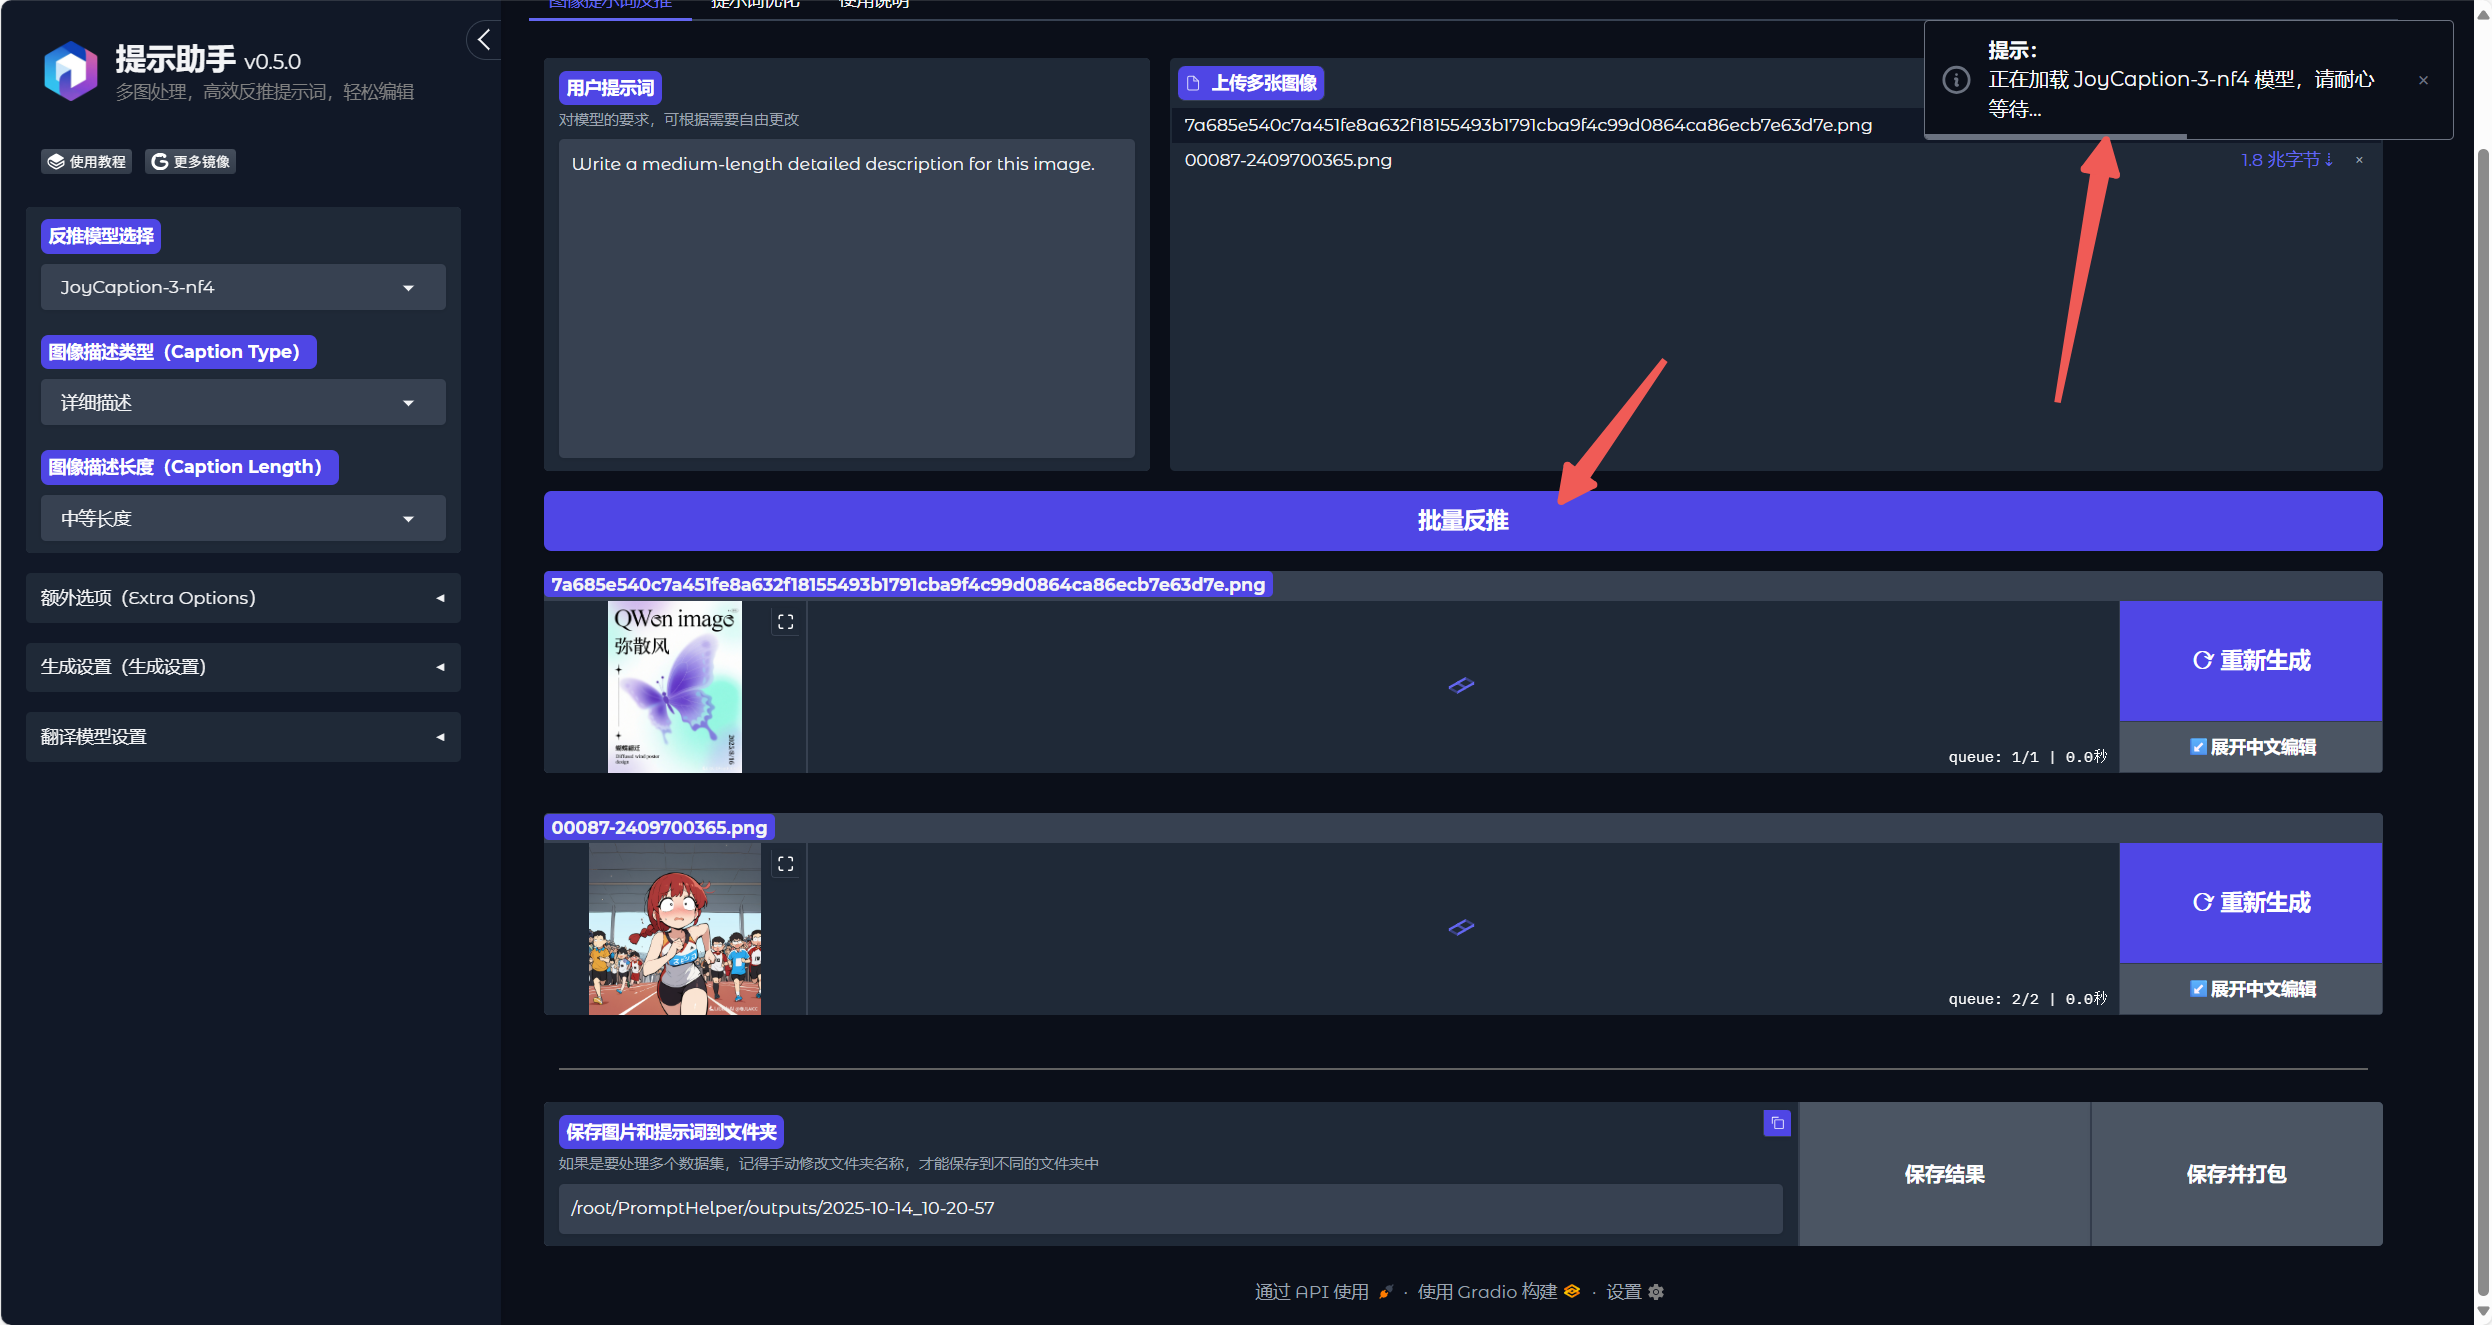The image size is (2492, 1325).
Task: Remove the 00087-2409700365.png uploaded file
Action: 2359,160
